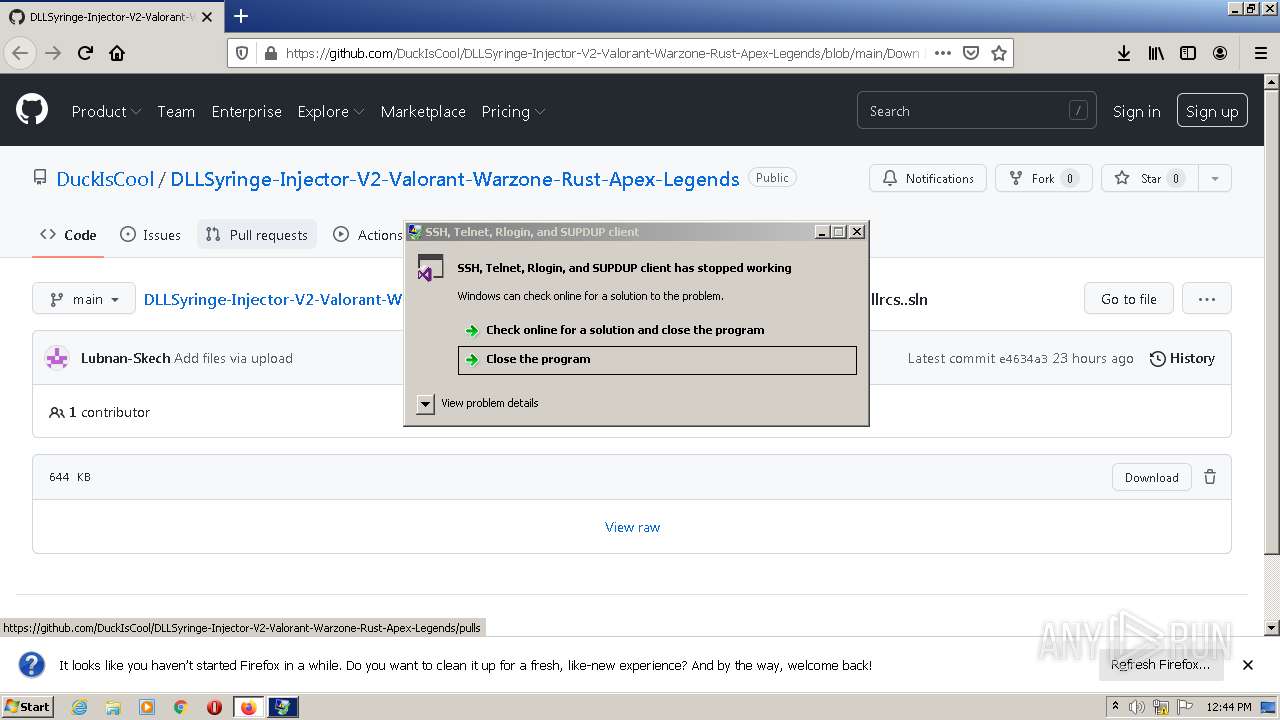Switch to the Actions tab
Viewport: 1280px width, 720px height.
point(366,235)
